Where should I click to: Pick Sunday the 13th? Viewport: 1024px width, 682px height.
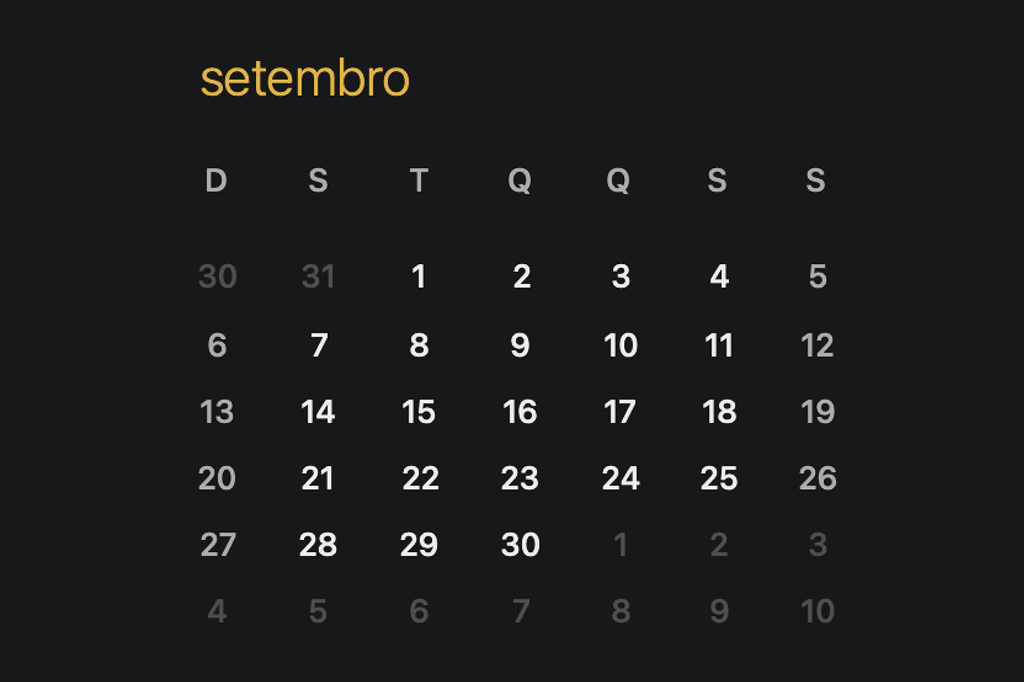(217, 412)
